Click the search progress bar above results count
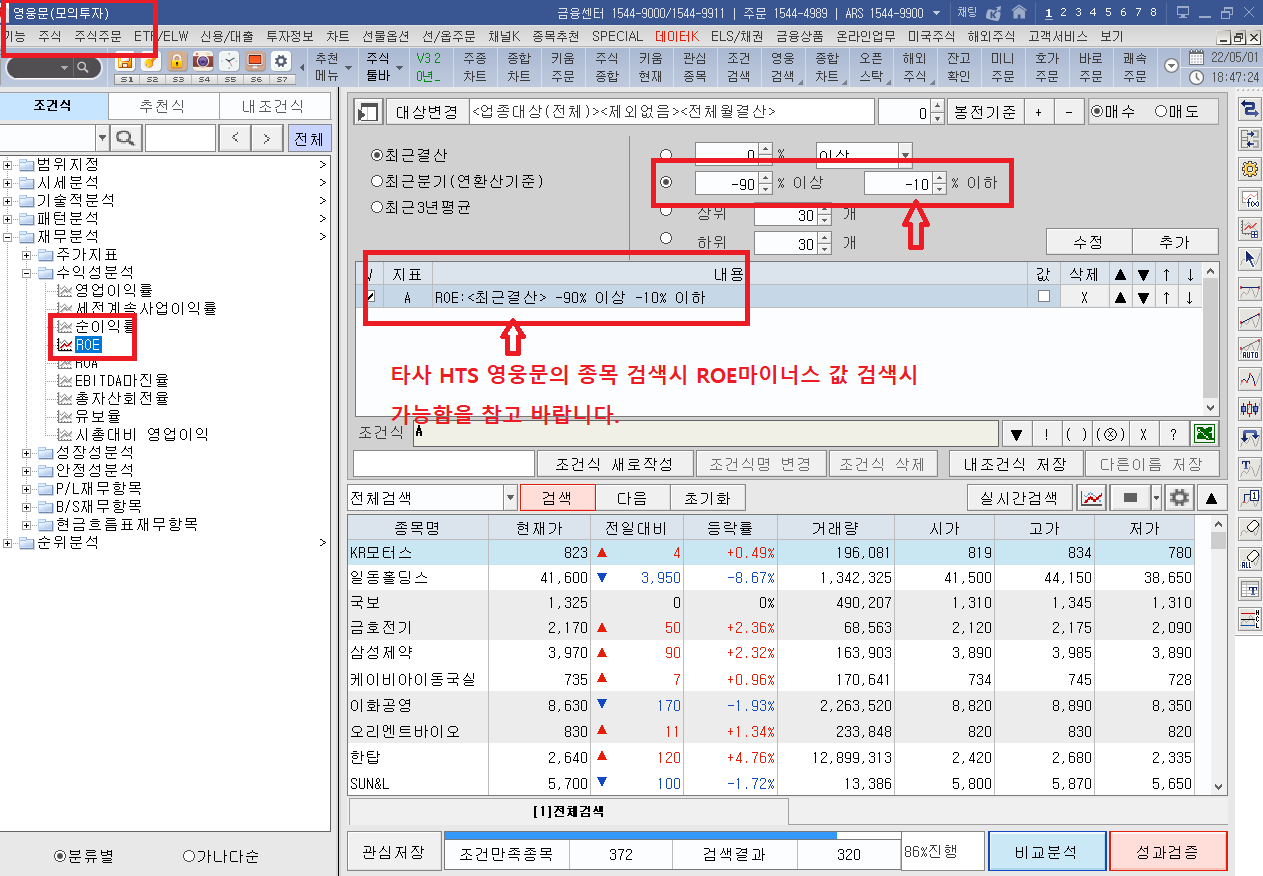Screen dimensions: 1263x876 670,834
